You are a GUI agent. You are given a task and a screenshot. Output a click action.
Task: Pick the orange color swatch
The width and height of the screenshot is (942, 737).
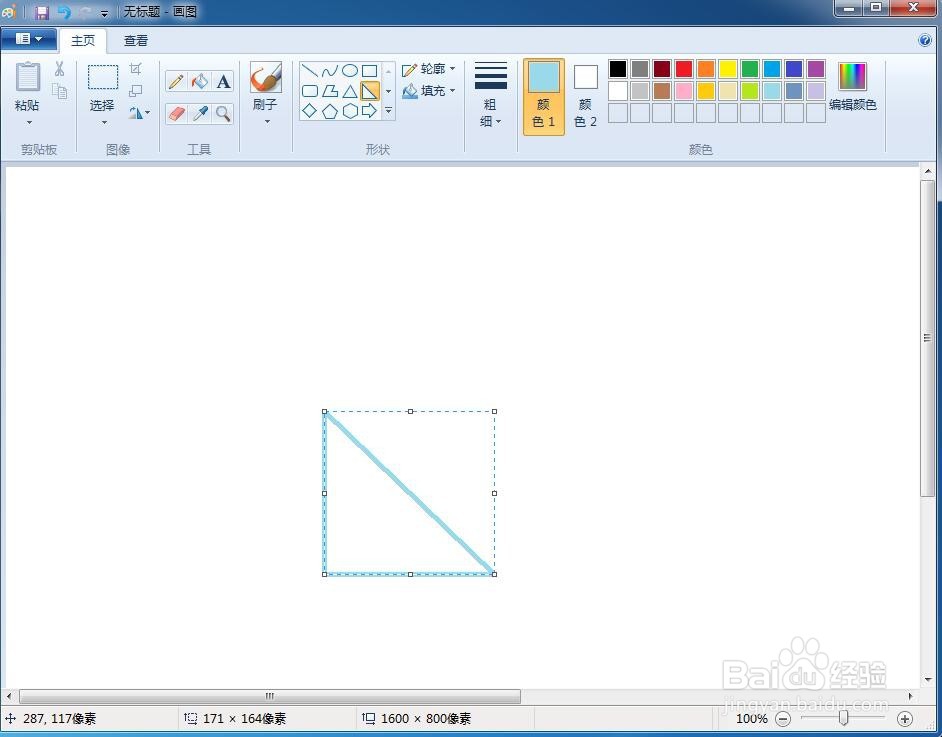click(706, 69)
